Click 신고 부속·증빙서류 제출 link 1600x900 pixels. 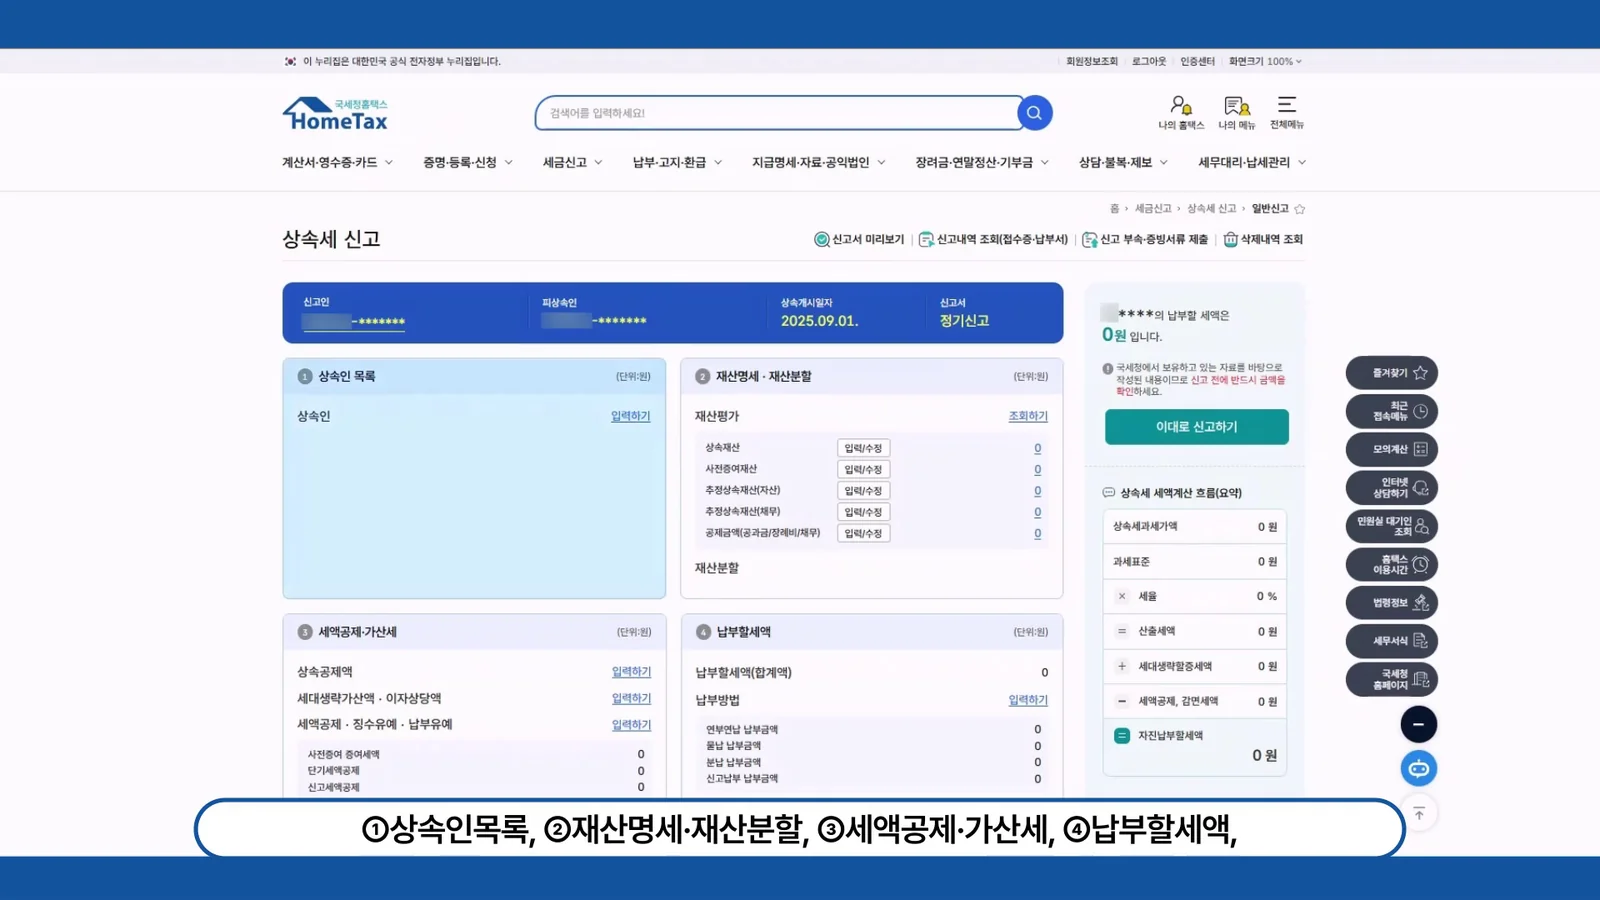tap(1145, 239)
